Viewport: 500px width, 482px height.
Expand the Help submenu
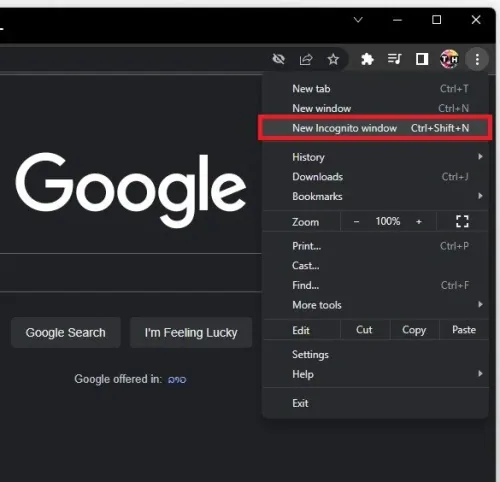[375, 374]
